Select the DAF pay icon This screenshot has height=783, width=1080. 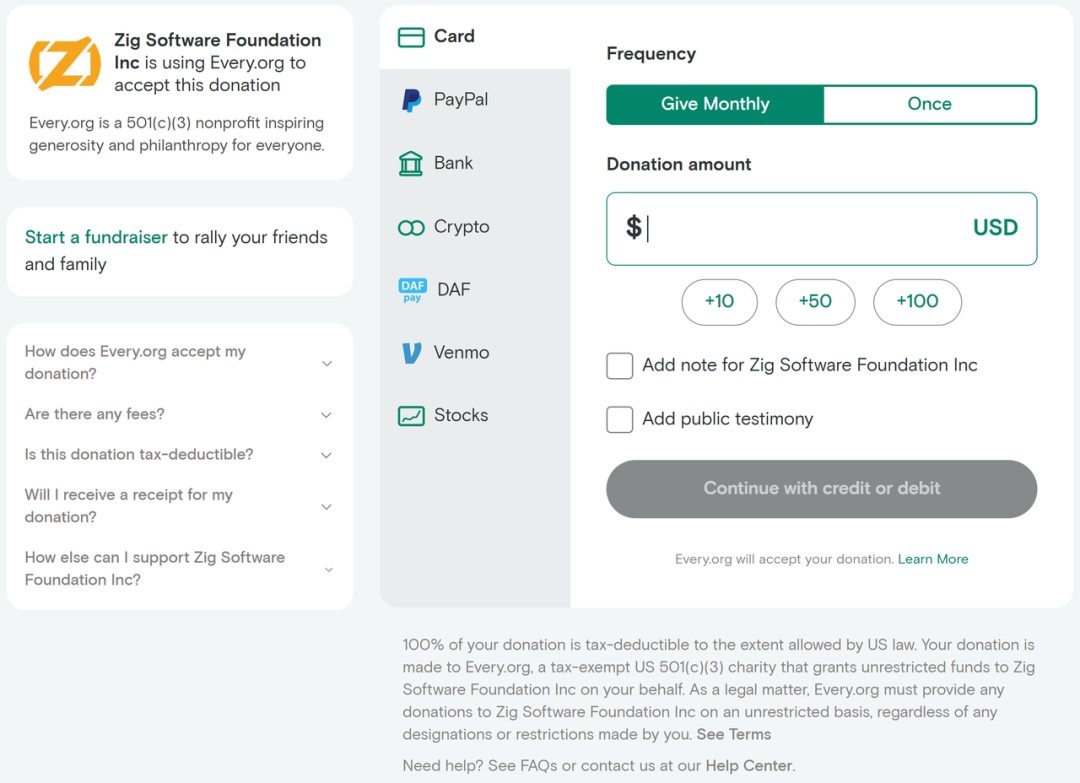412,290
